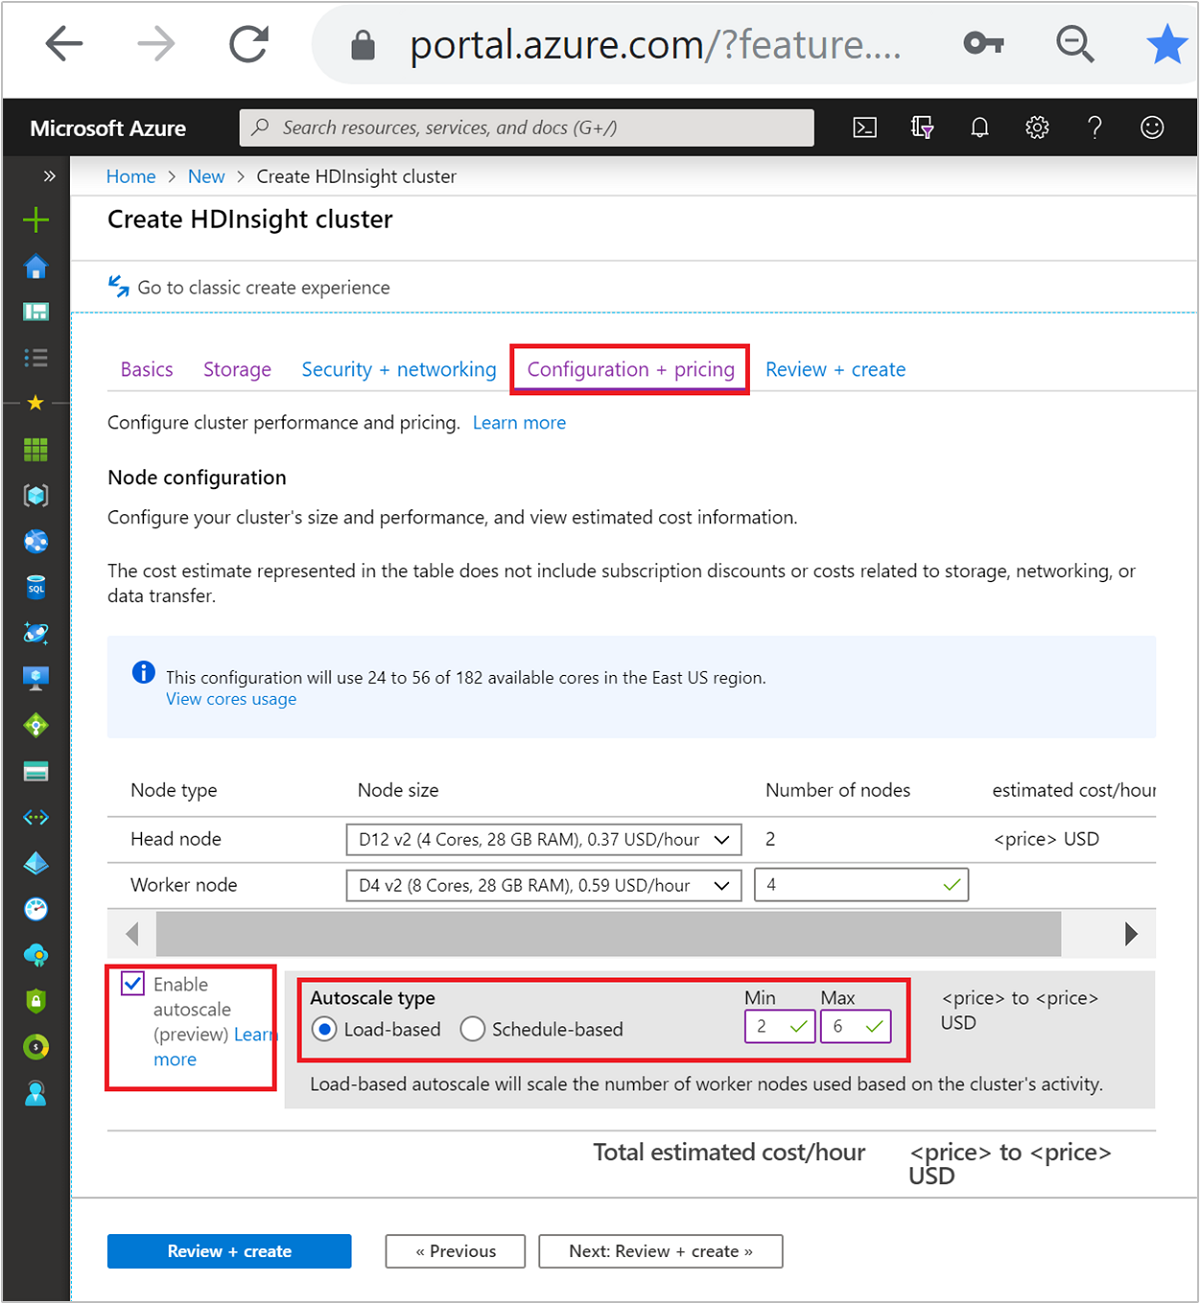Screen dimensions: 1200x1304
Task: Open SQL databases sidebar icon
Action: pyautogui.click(x=36, y=587)
